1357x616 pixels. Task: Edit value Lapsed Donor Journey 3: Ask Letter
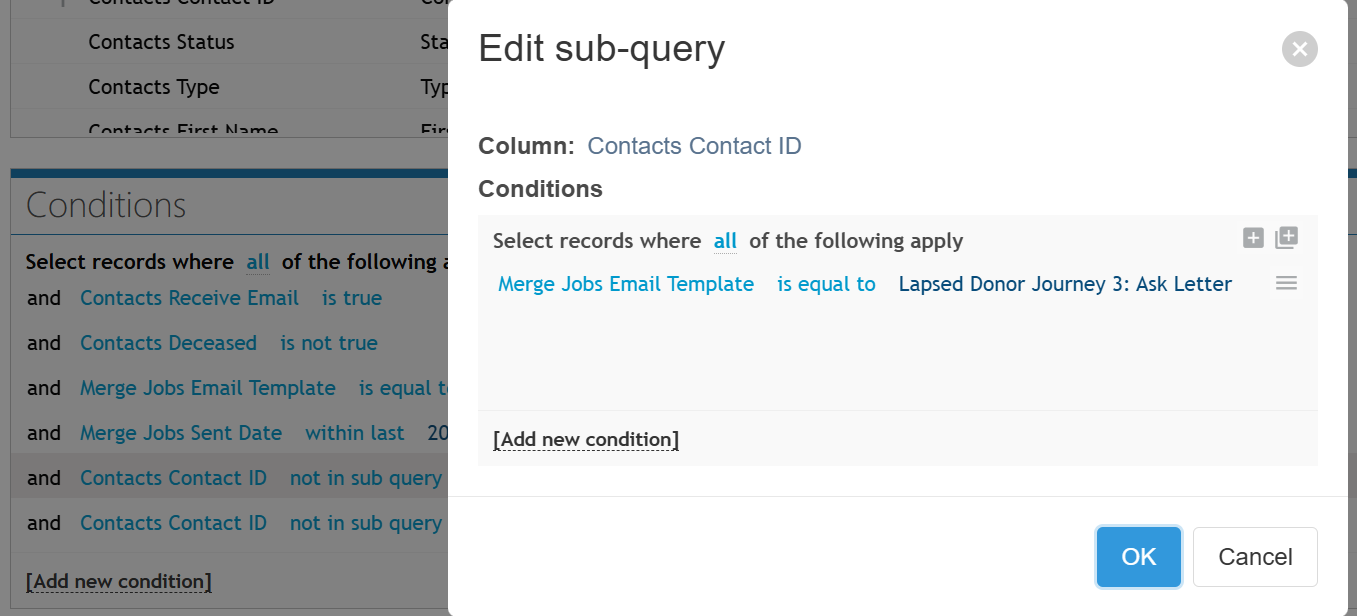point(1065,284)
